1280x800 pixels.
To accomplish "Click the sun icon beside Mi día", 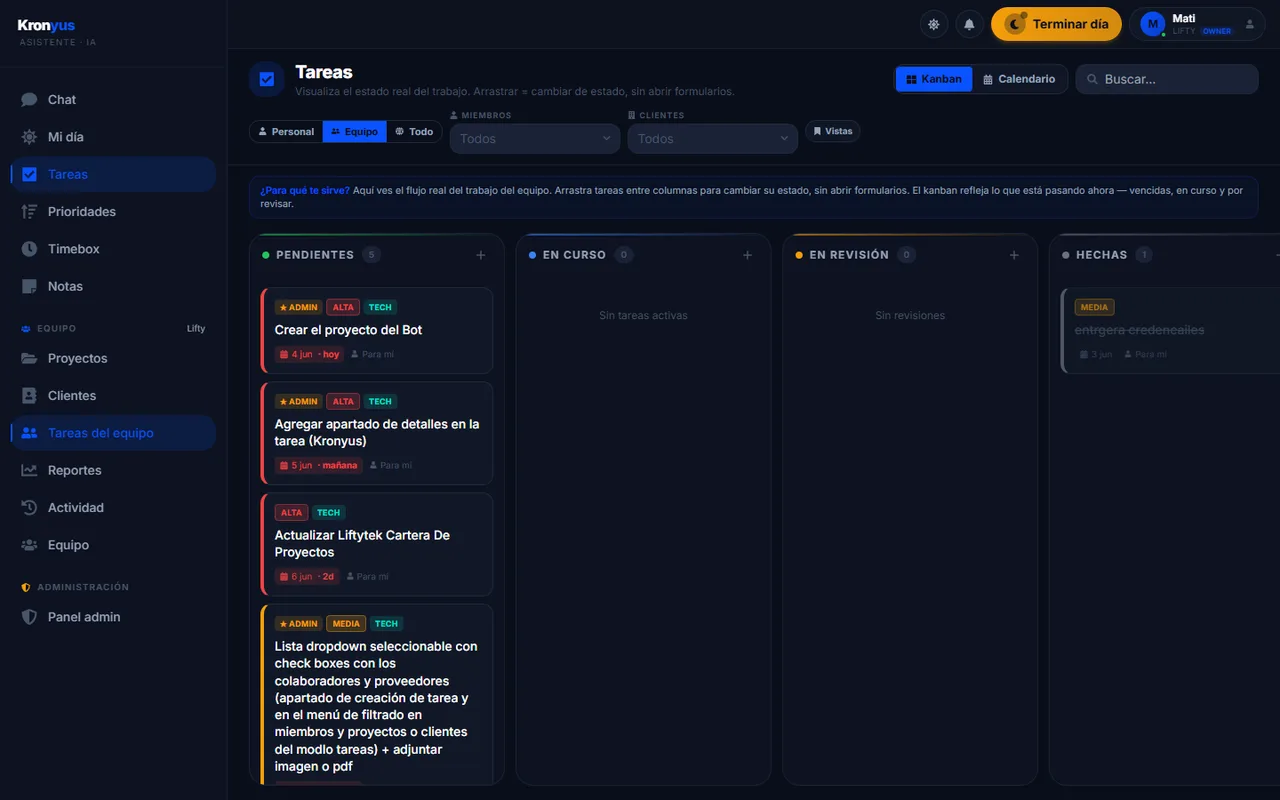I will 29,137.
